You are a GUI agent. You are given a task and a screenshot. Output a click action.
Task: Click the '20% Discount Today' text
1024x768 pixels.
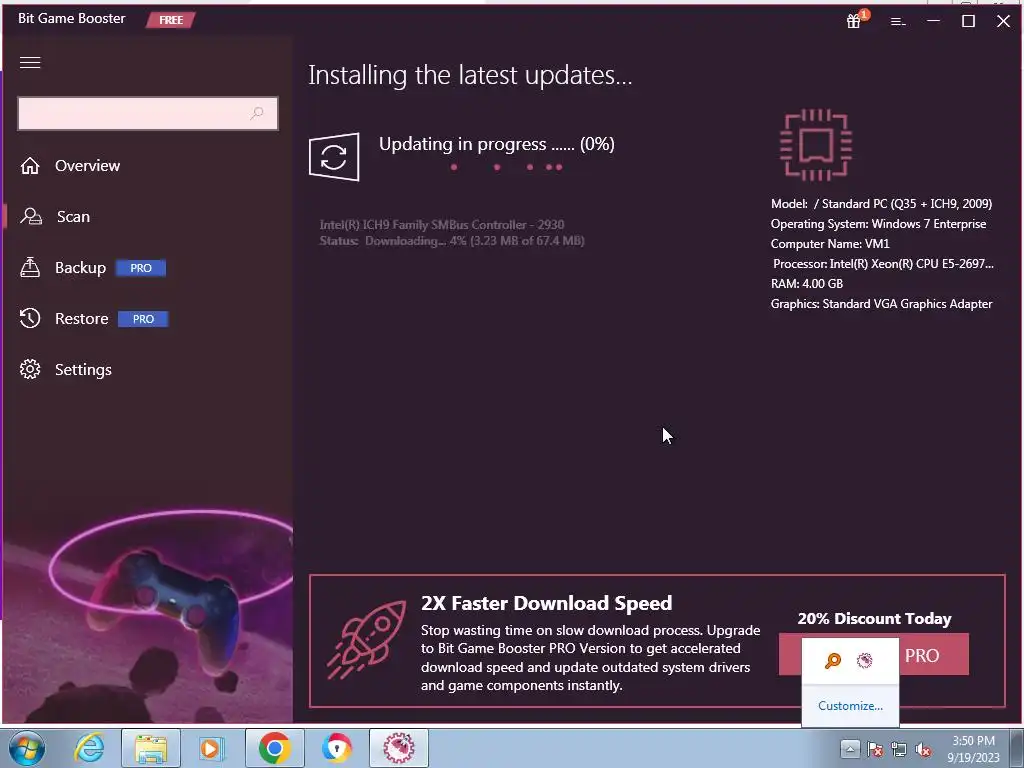874,618
